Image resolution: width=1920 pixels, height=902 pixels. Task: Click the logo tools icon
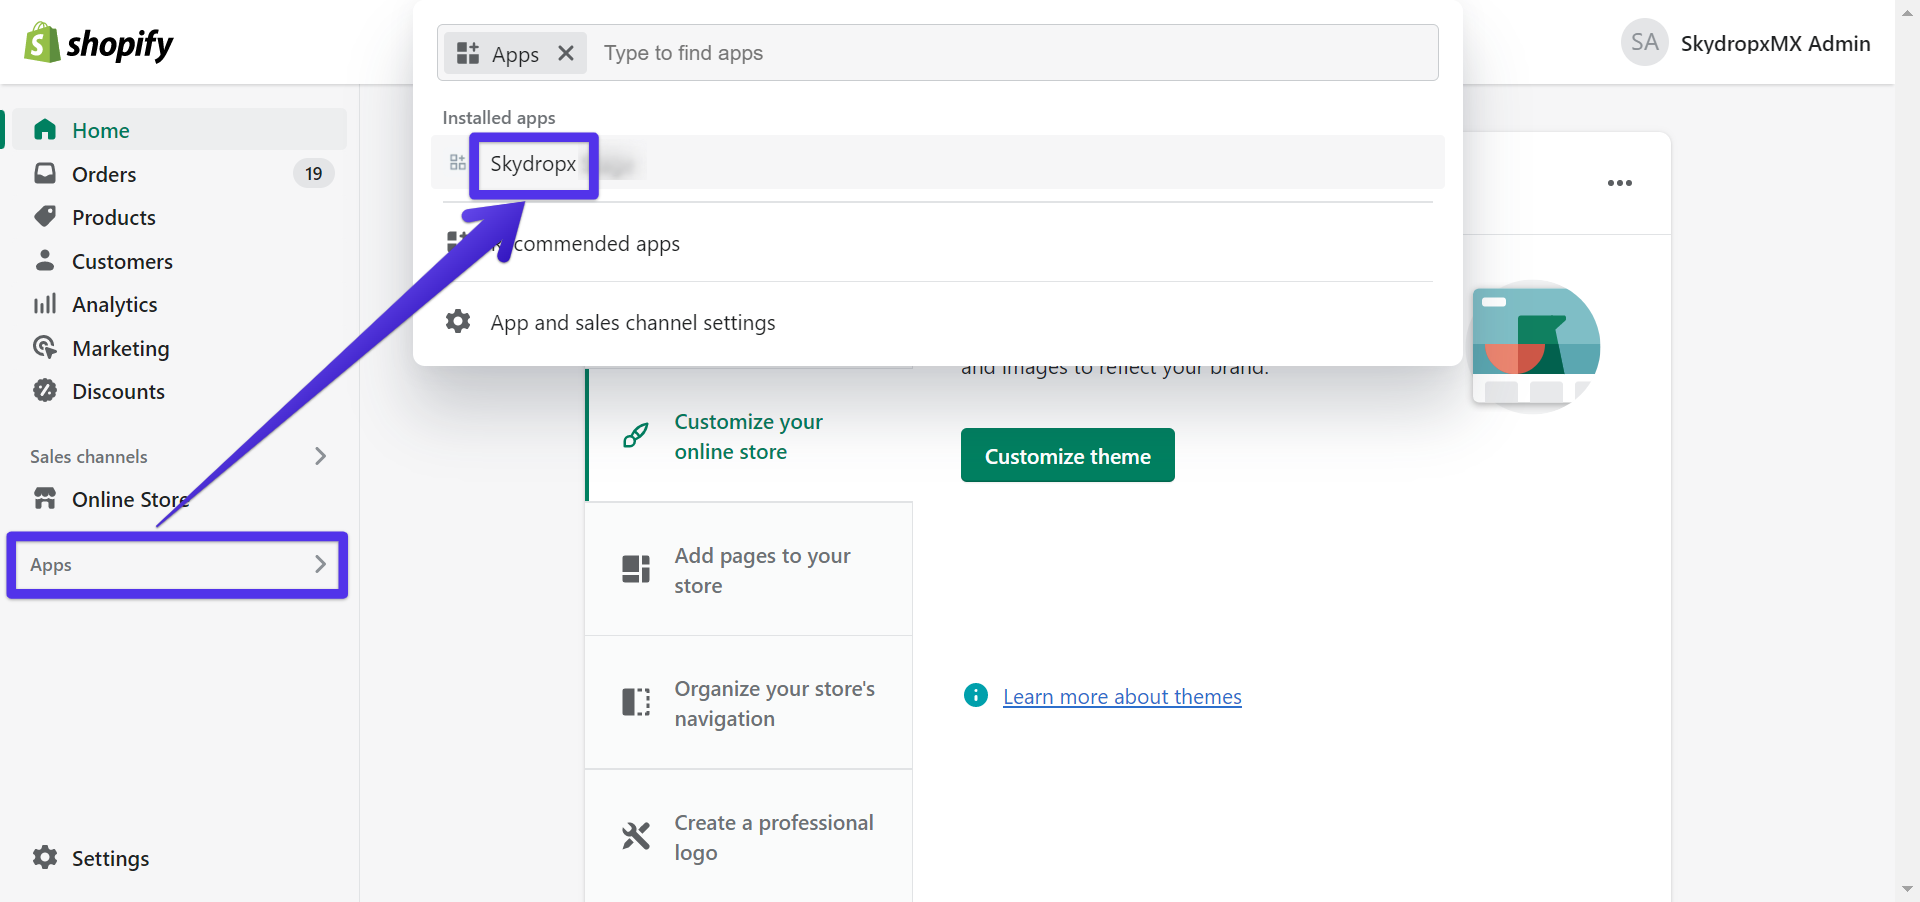[636, 835]
